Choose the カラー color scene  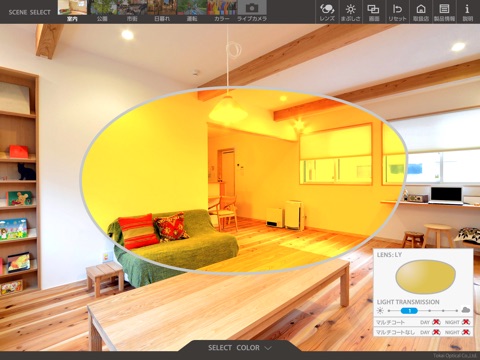click(x=222, y=11)
